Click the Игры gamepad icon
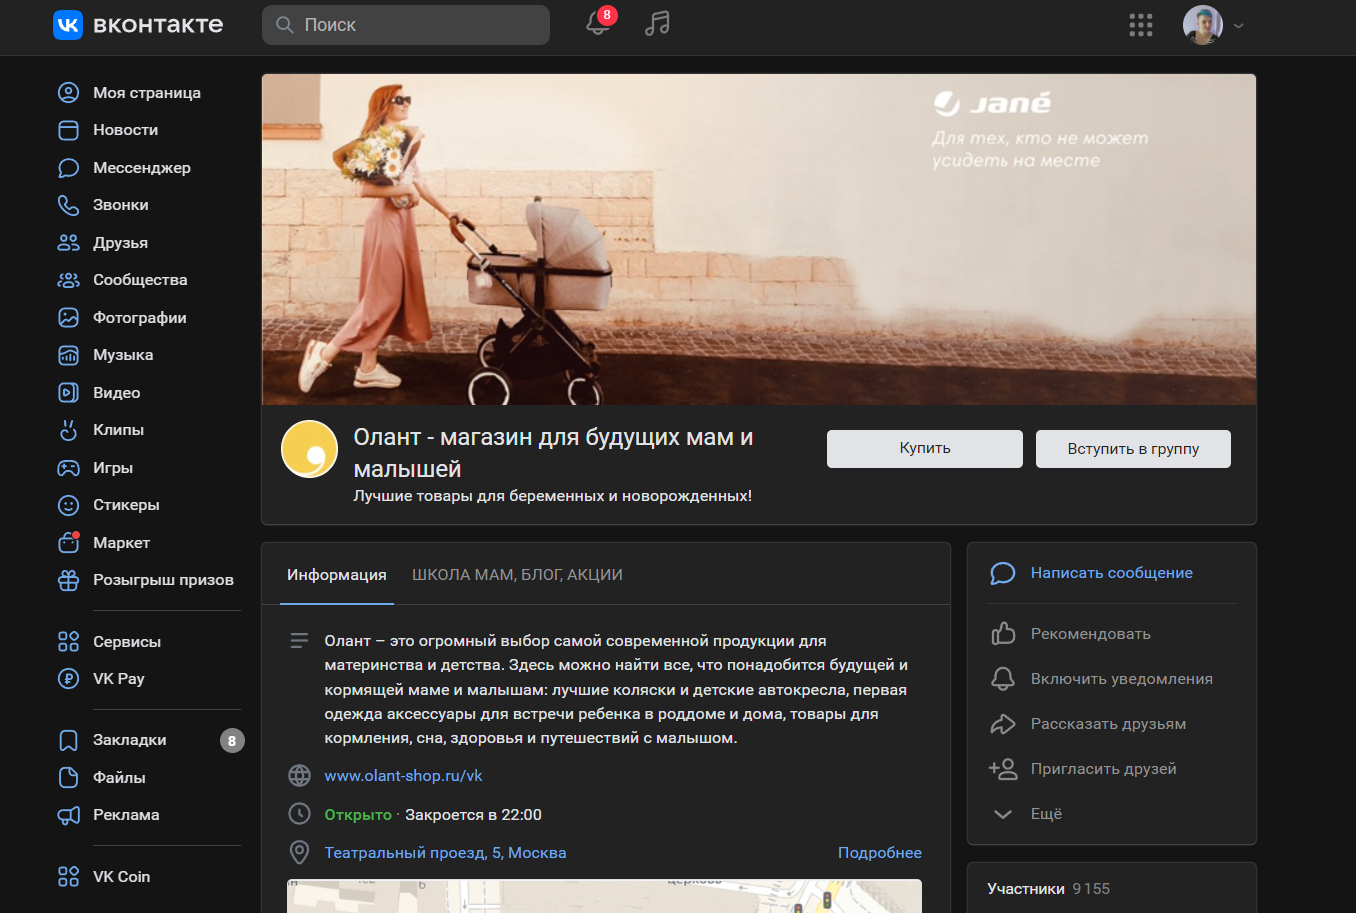The width and height of the screenshot is (1356, 913). pyautogui.click(x=68, y=468)
